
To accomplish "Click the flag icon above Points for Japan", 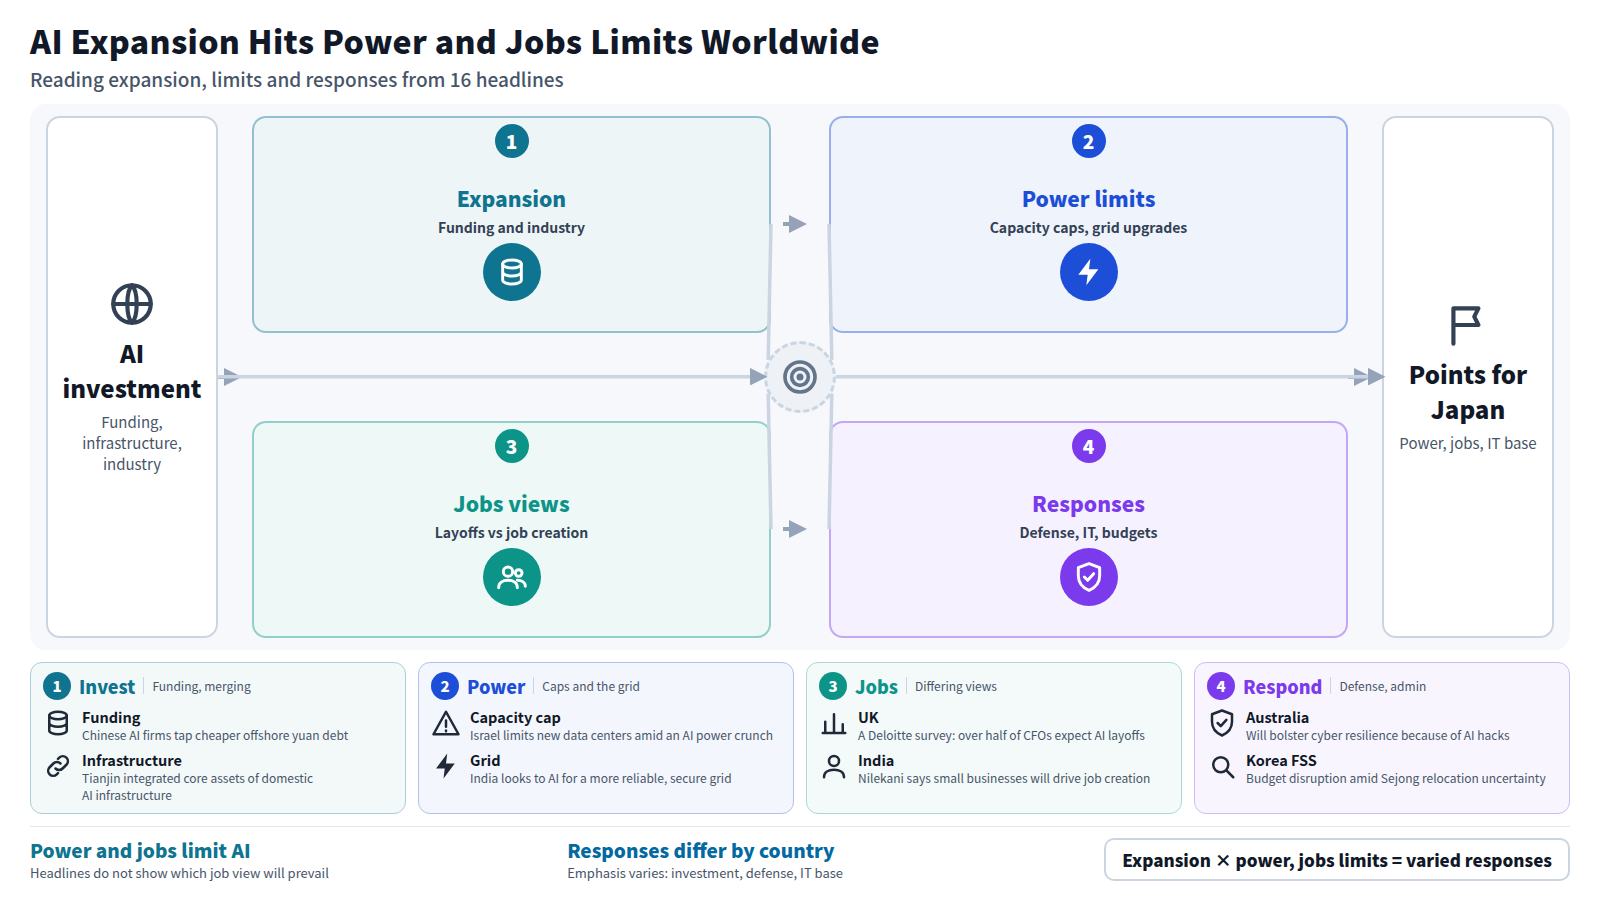I will (x=1466, y=325).
